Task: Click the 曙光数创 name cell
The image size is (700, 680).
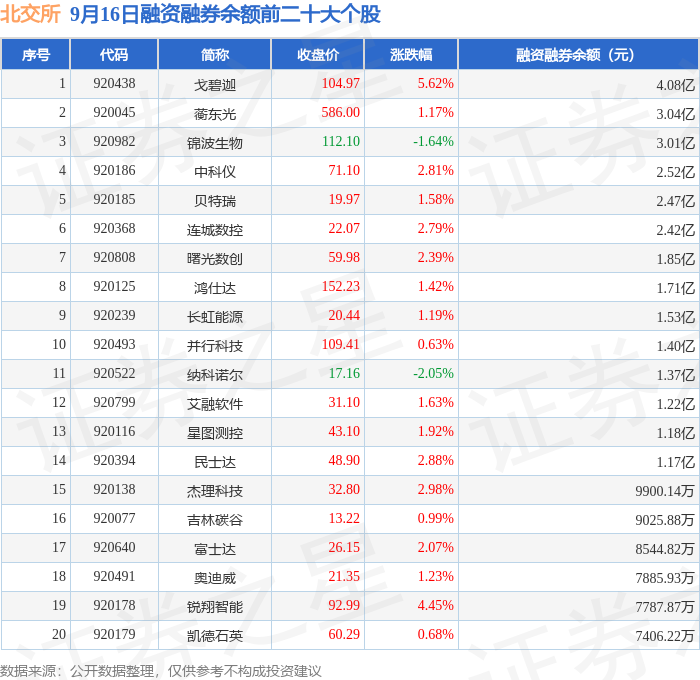Action: pyautogui.click(x=215, y=259)
